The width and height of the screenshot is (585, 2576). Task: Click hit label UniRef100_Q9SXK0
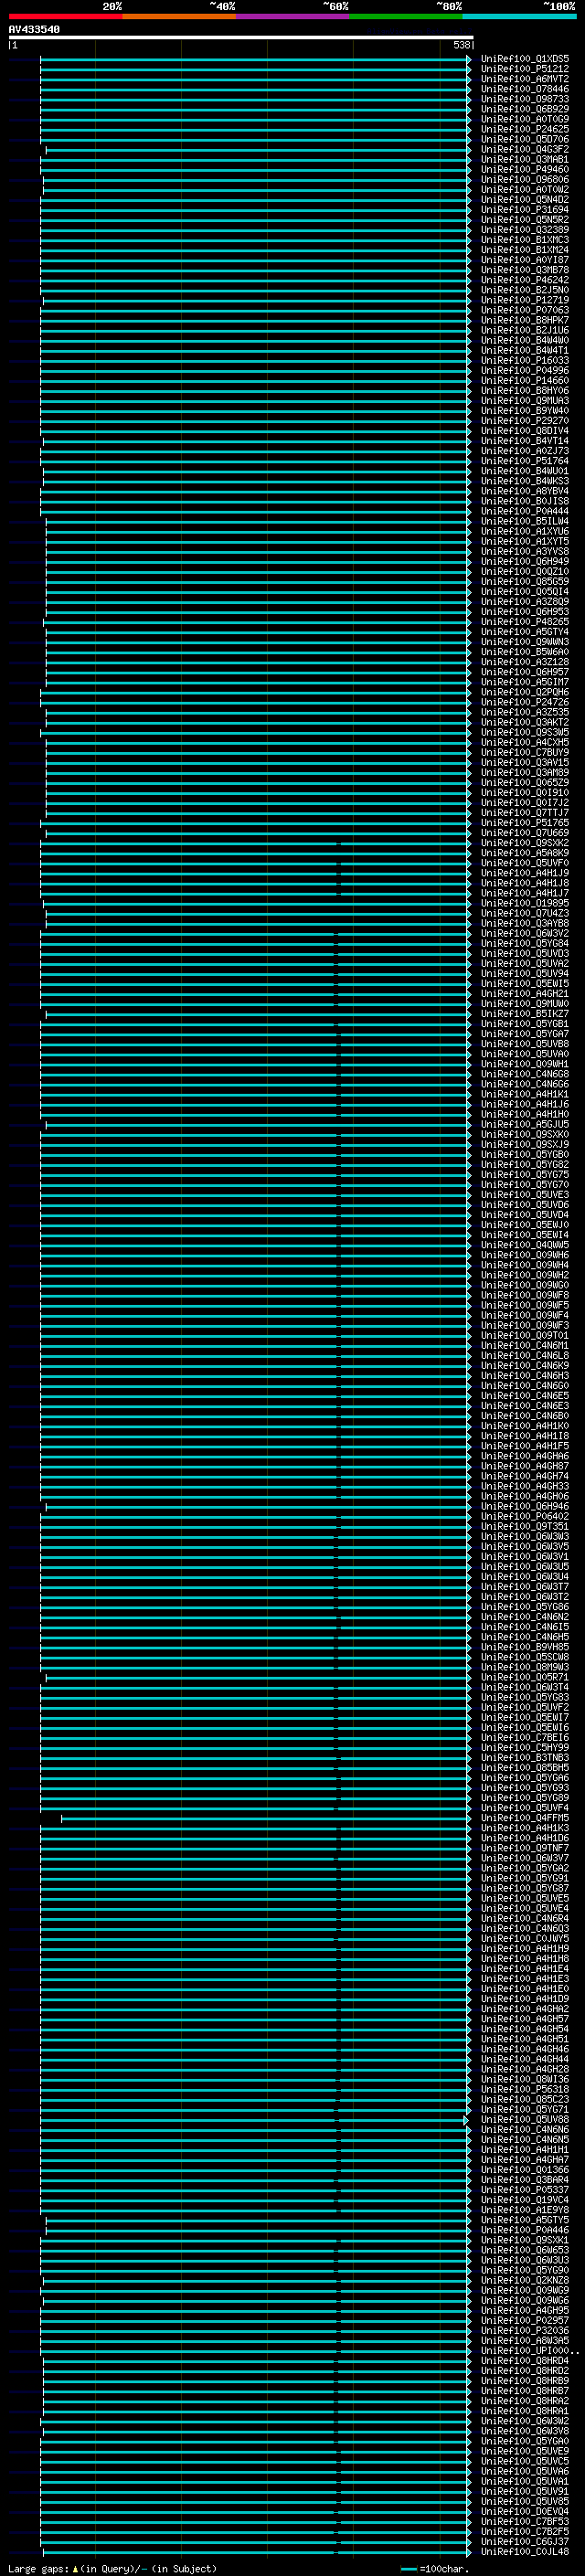[525, 1134]
